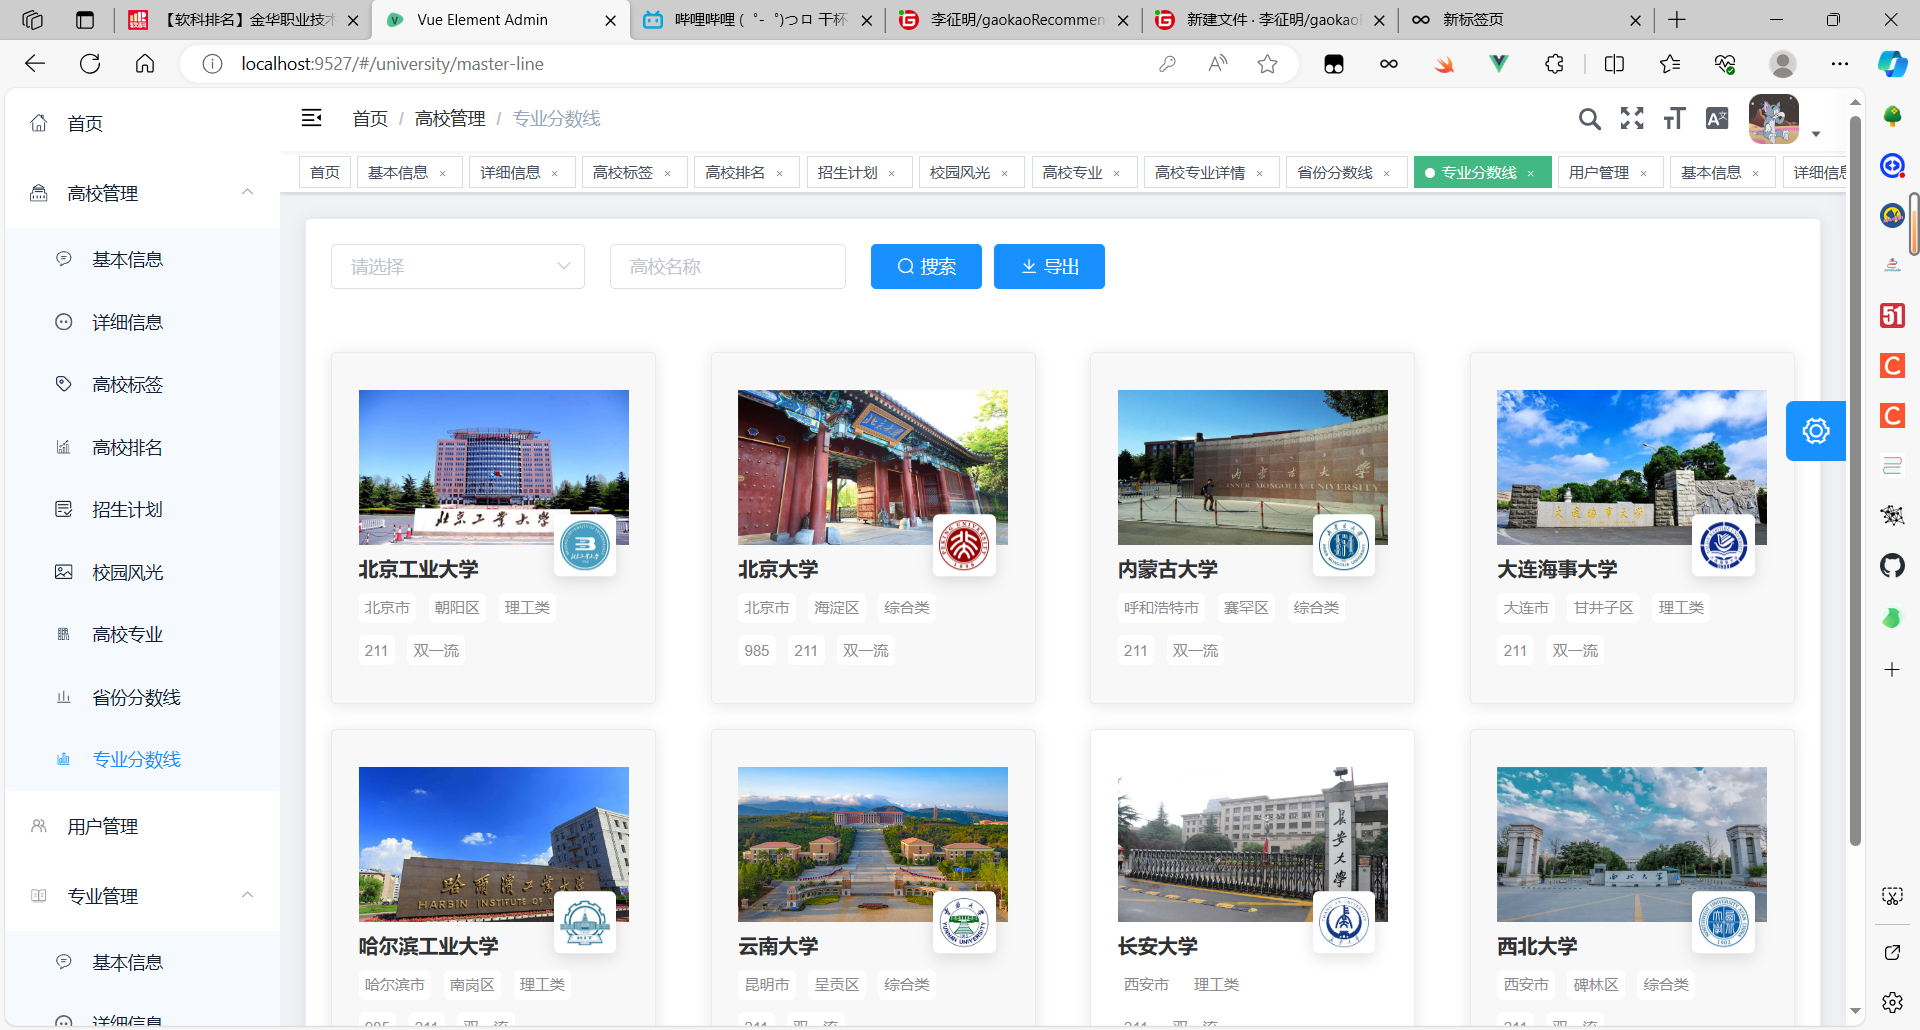
Task: Toggle fullscreen with the expand icon
Action: pos(1632,119)
